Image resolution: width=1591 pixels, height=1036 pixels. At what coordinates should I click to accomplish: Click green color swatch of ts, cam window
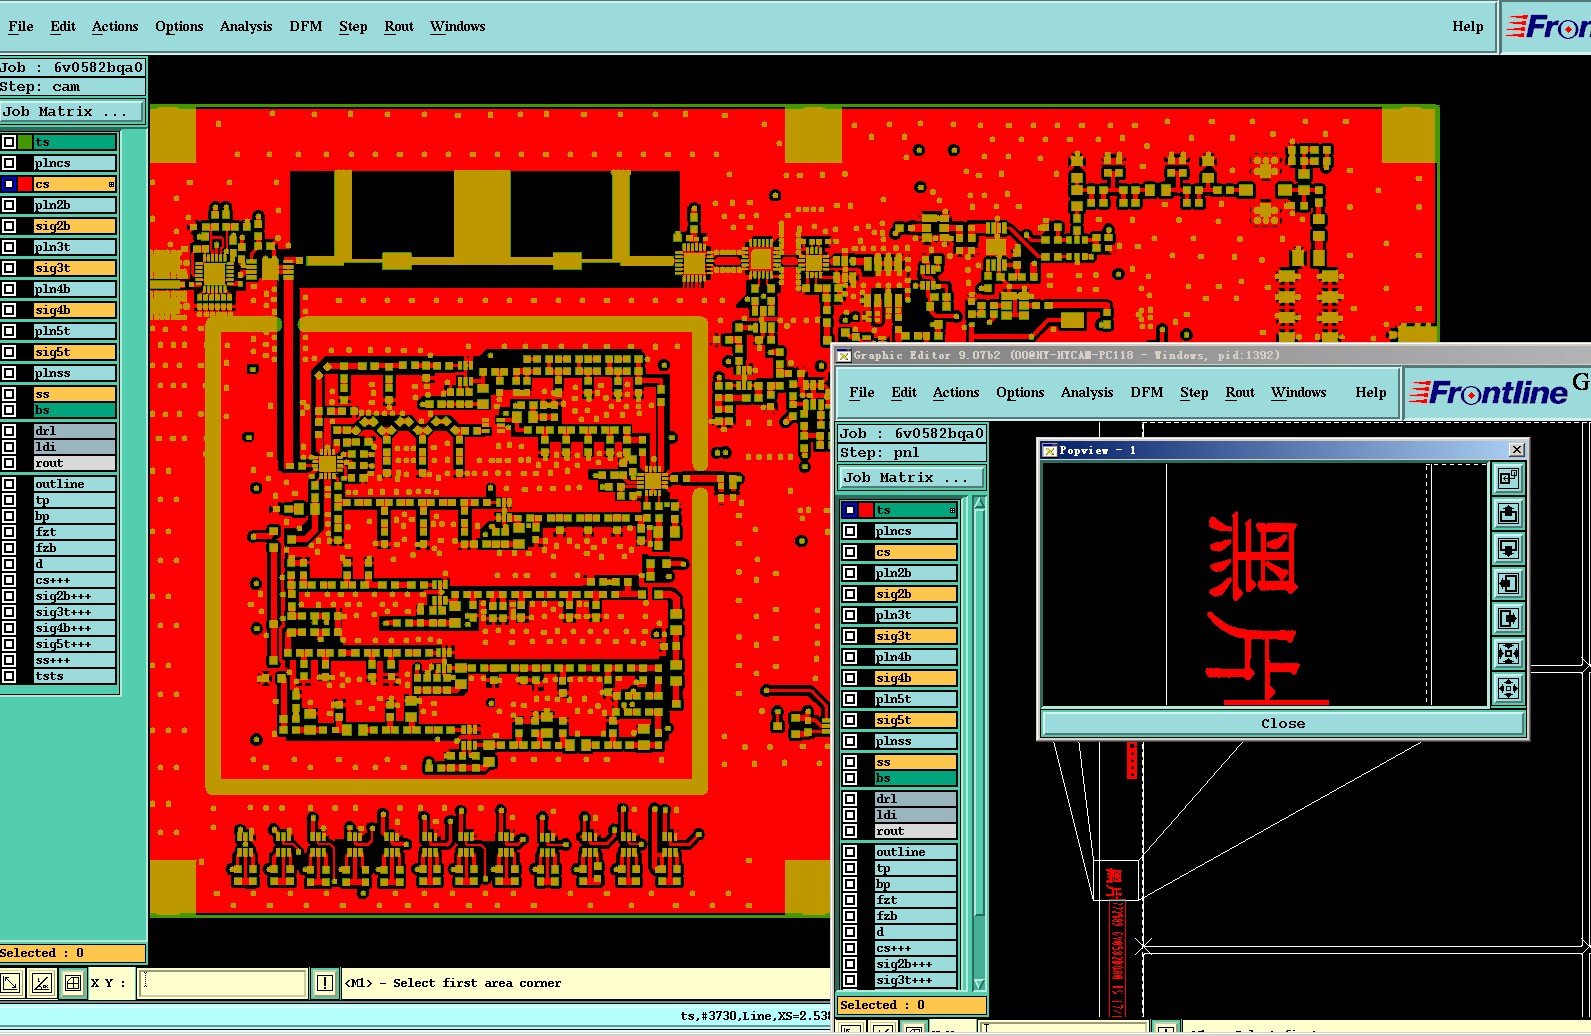tap(25, 142)
